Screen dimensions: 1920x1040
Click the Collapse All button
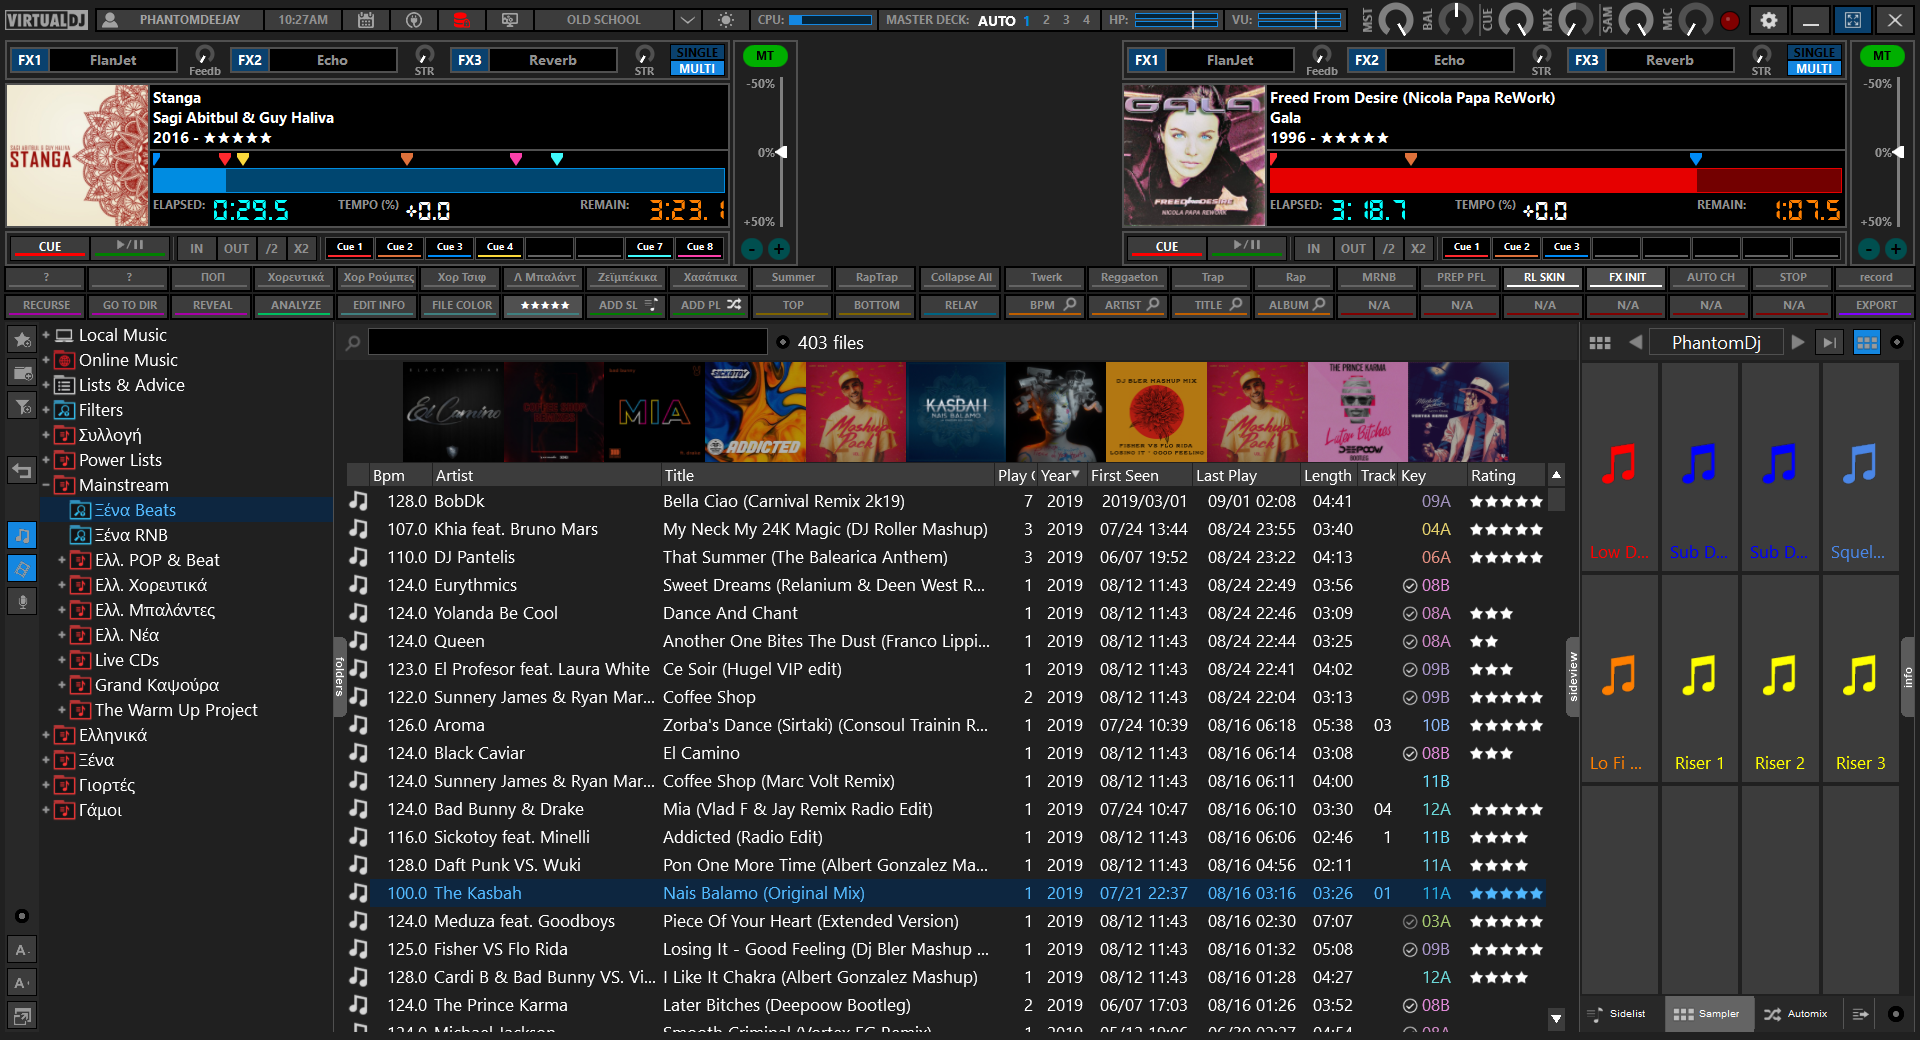961,277
